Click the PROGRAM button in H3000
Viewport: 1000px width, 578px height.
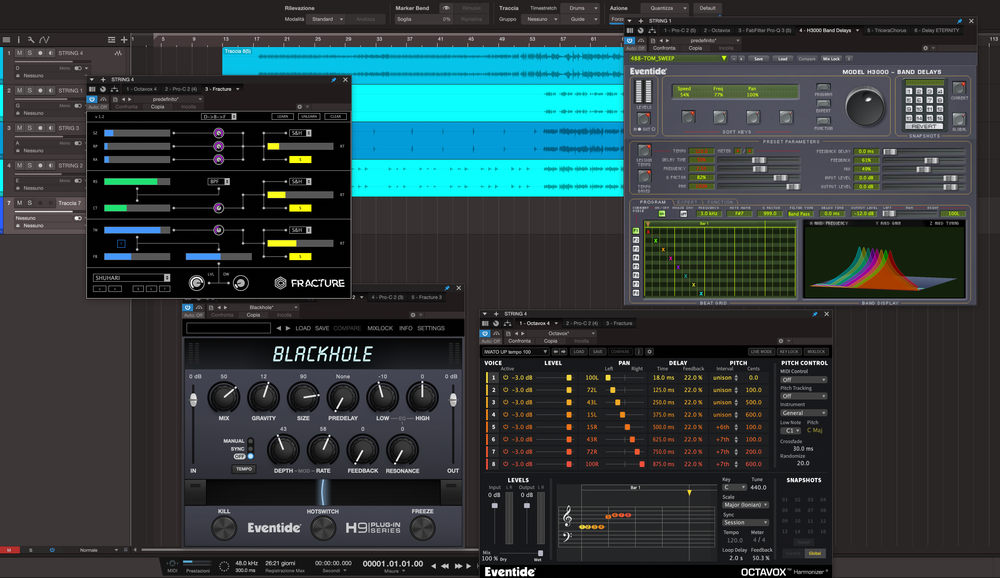[823, 87]
